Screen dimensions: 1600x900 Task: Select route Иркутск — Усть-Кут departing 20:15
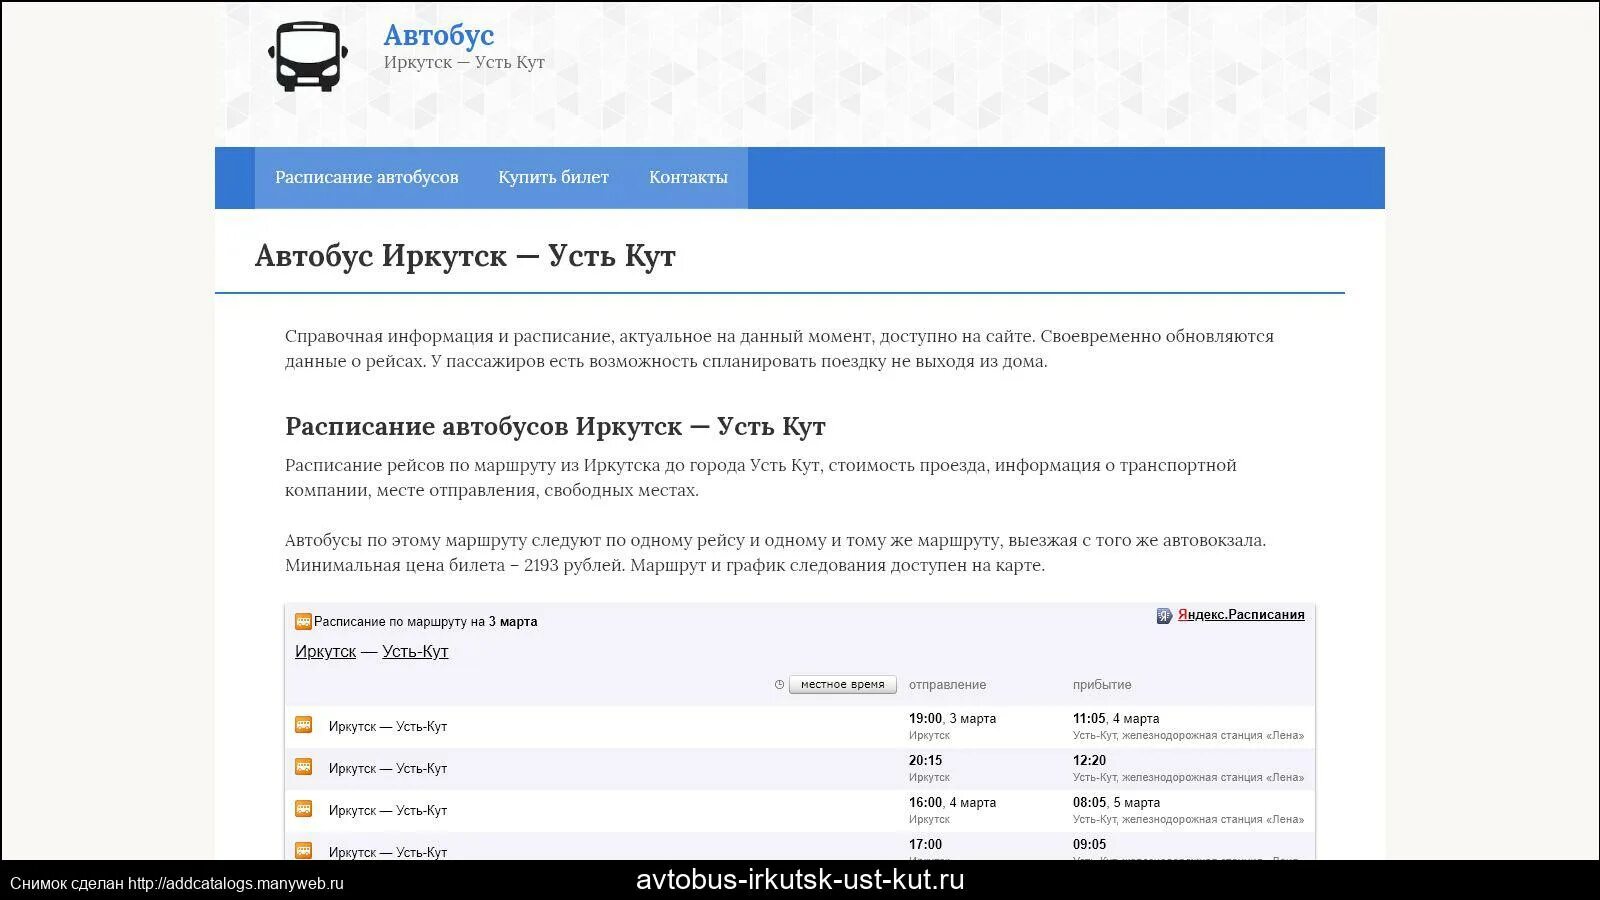388,768
